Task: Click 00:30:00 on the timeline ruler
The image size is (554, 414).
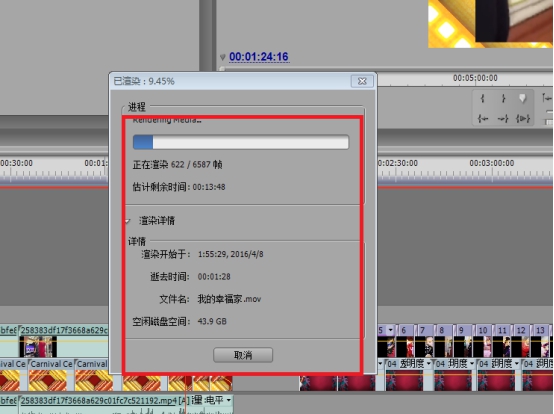Action: (x=16, y=163)
